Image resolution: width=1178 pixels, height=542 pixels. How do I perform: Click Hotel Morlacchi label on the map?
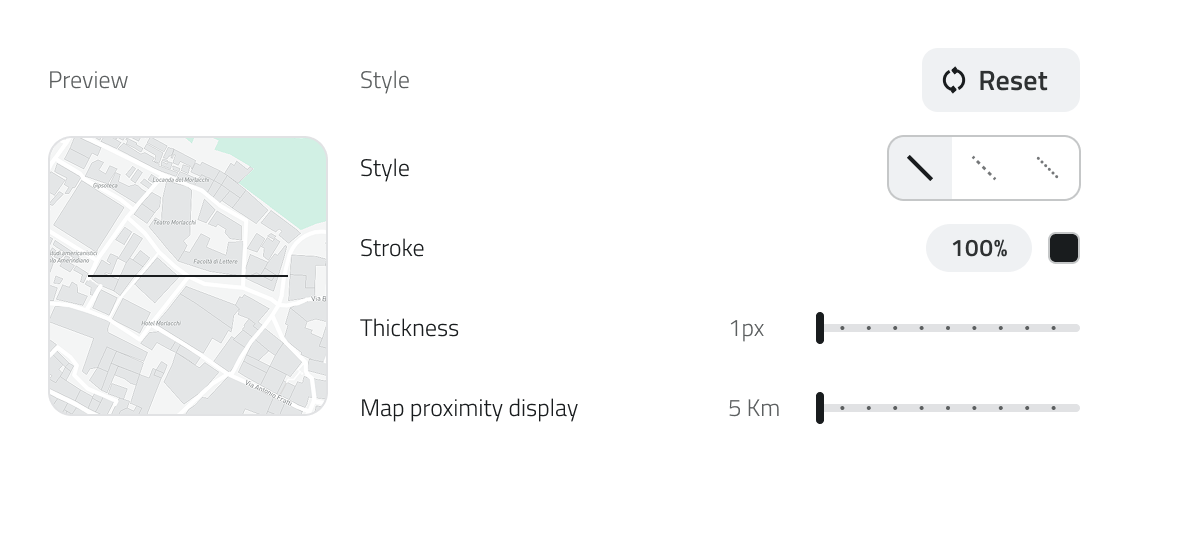tap(161, 323)
